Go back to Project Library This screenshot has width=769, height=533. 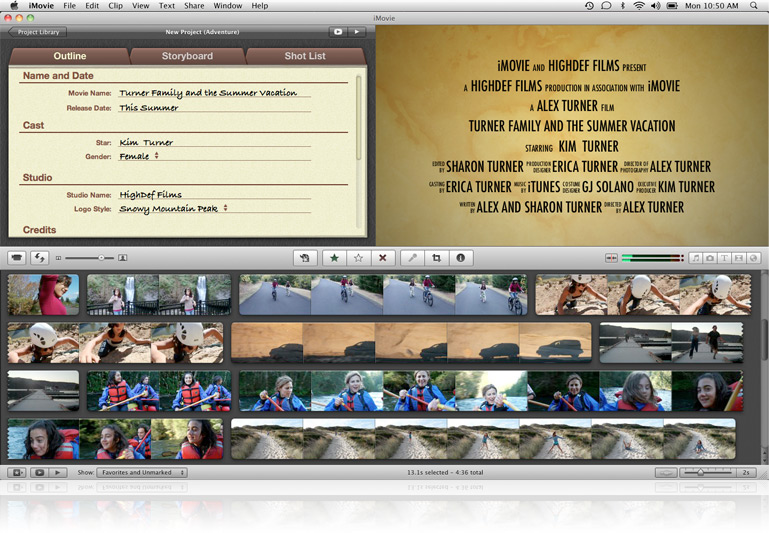[37, 32]
